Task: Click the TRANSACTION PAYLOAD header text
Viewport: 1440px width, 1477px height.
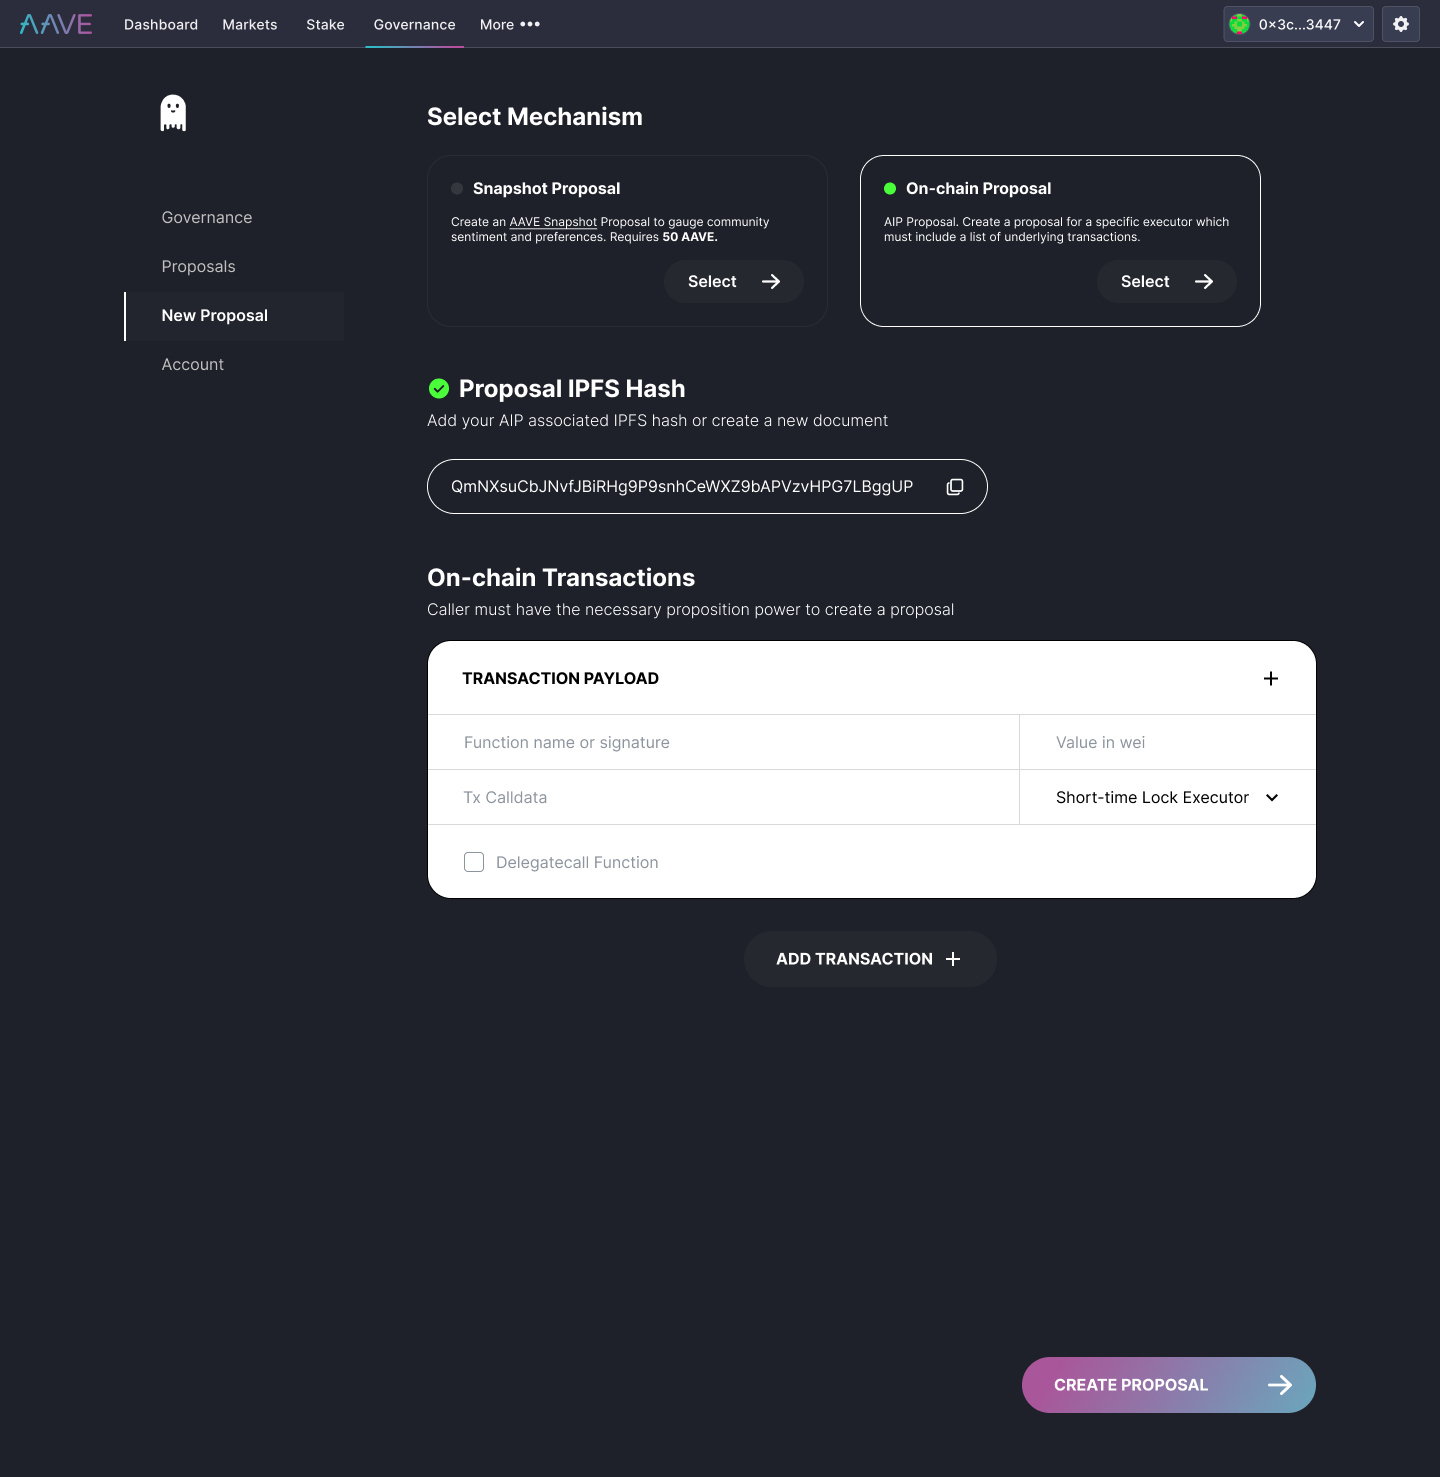Action: pos(560,678)
